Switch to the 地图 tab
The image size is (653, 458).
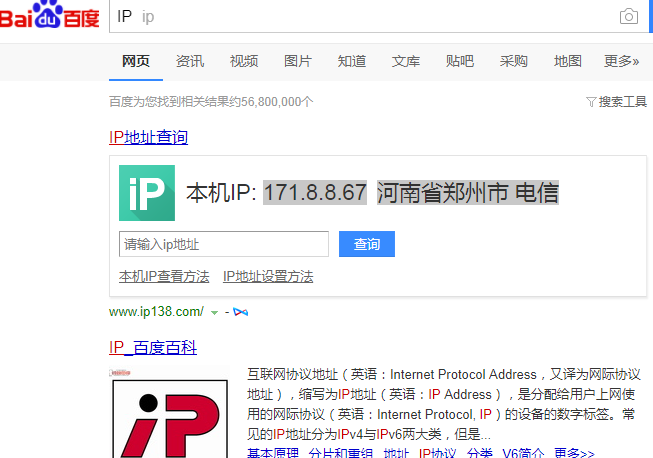click(568, 61)
